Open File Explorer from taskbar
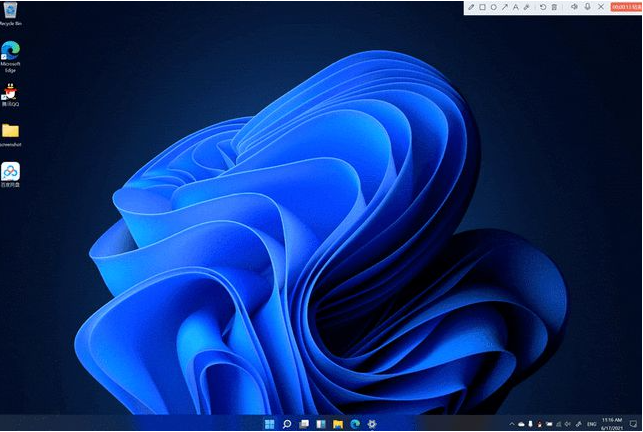The height and width of the screenshot is (432, 643). tap(338, 424)
